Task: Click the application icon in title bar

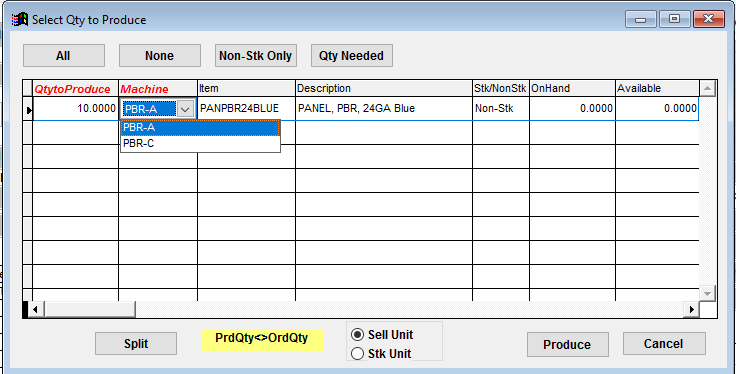Action: point(20,20)
